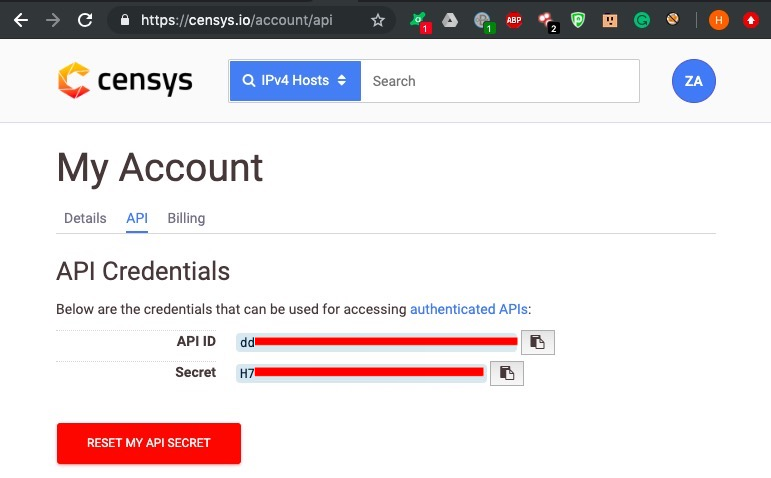Go to the Censys home logo

pyautogui.click(x=125, y=81)
